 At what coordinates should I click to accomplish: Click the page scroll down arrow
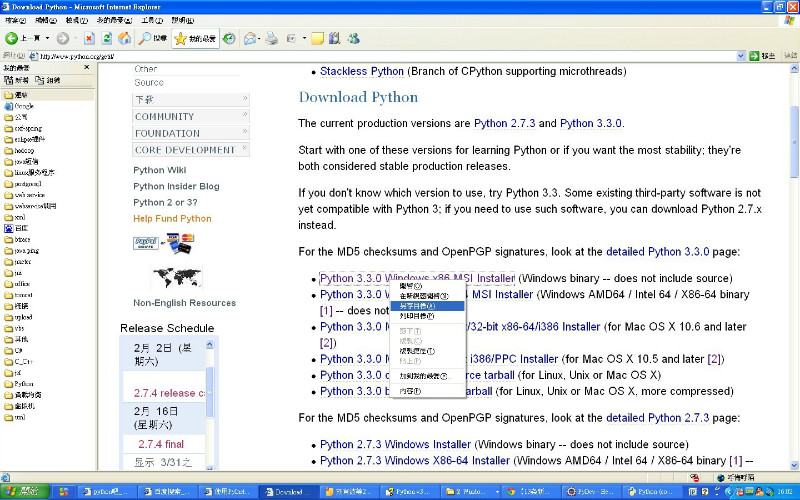tap(794, 465)
